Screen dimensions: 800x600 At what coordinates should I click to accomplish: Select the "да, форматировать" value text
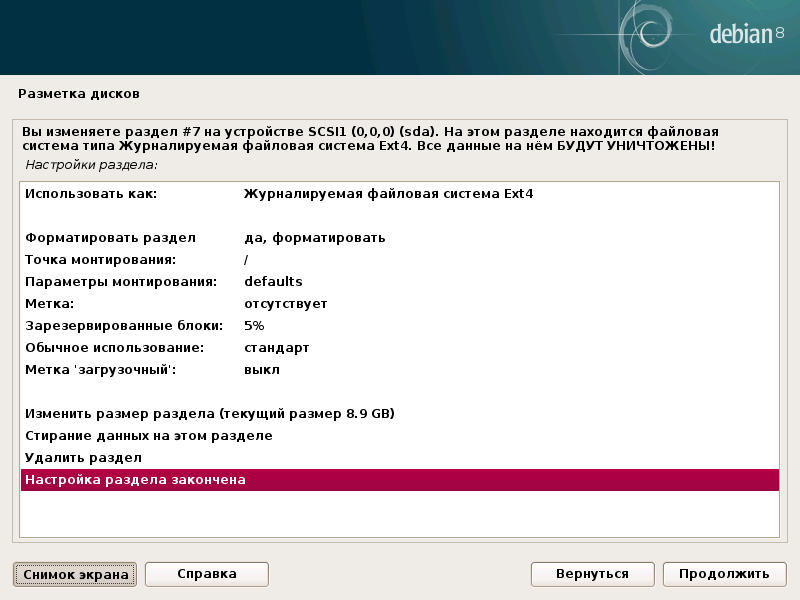coord(315,238)
